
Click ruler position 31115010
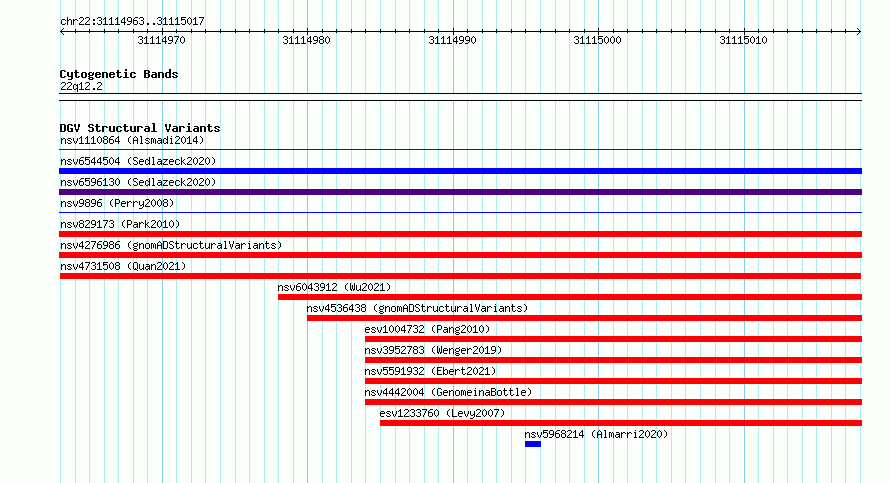(x=744, y=40)
